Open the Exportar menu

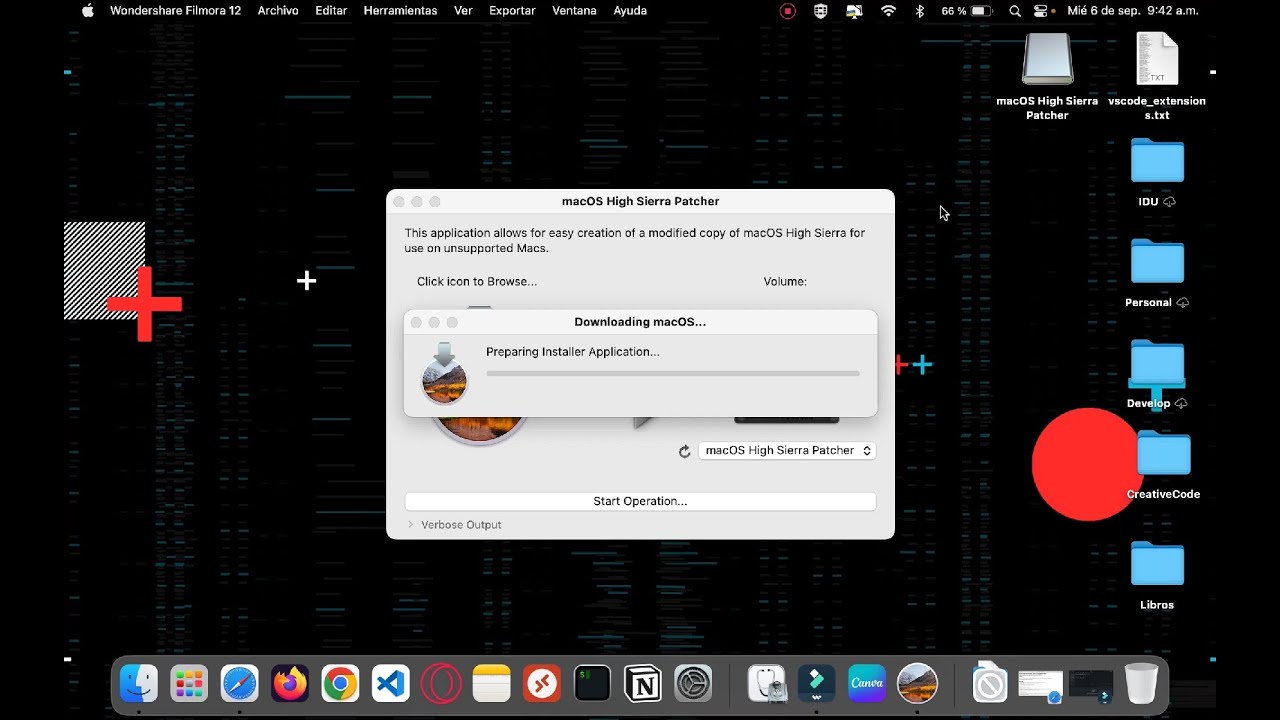pos(512,11)
